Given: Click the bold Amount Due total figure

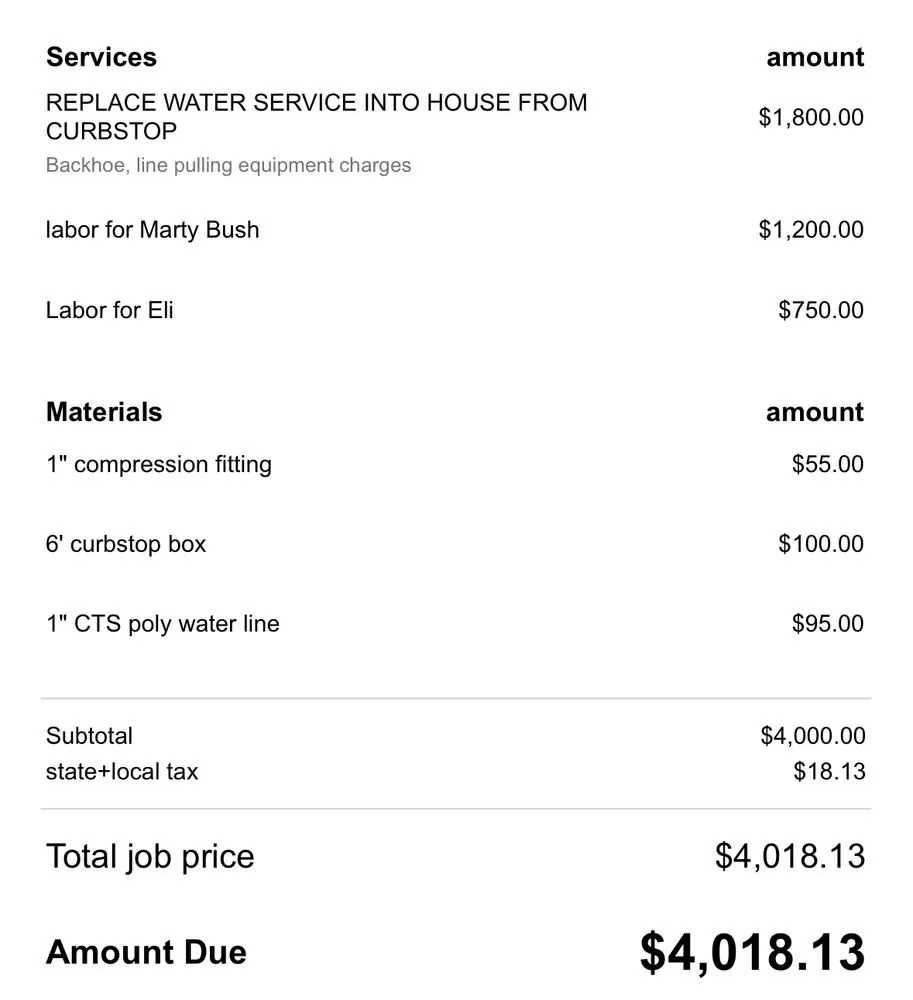Looking at the screenshot, I should tap(752, 952).
